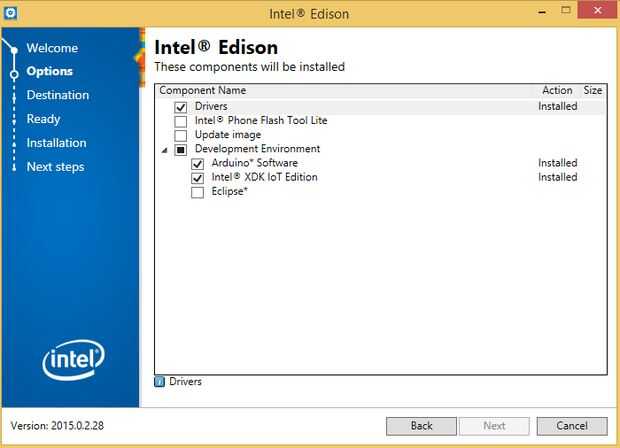Click the Size column header
This screenshot has width=620, height=448.
coord(593,91)
